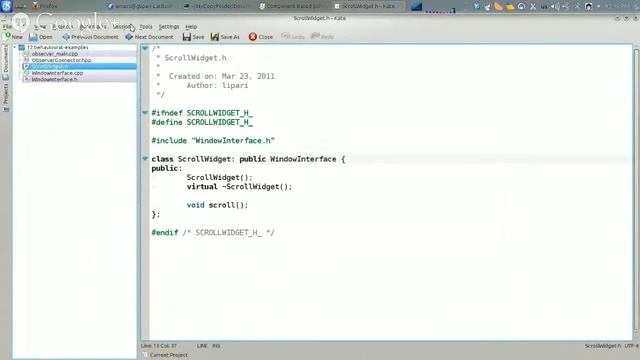Click the virtual ~ScrollWidget(); line

coord(239,187)
